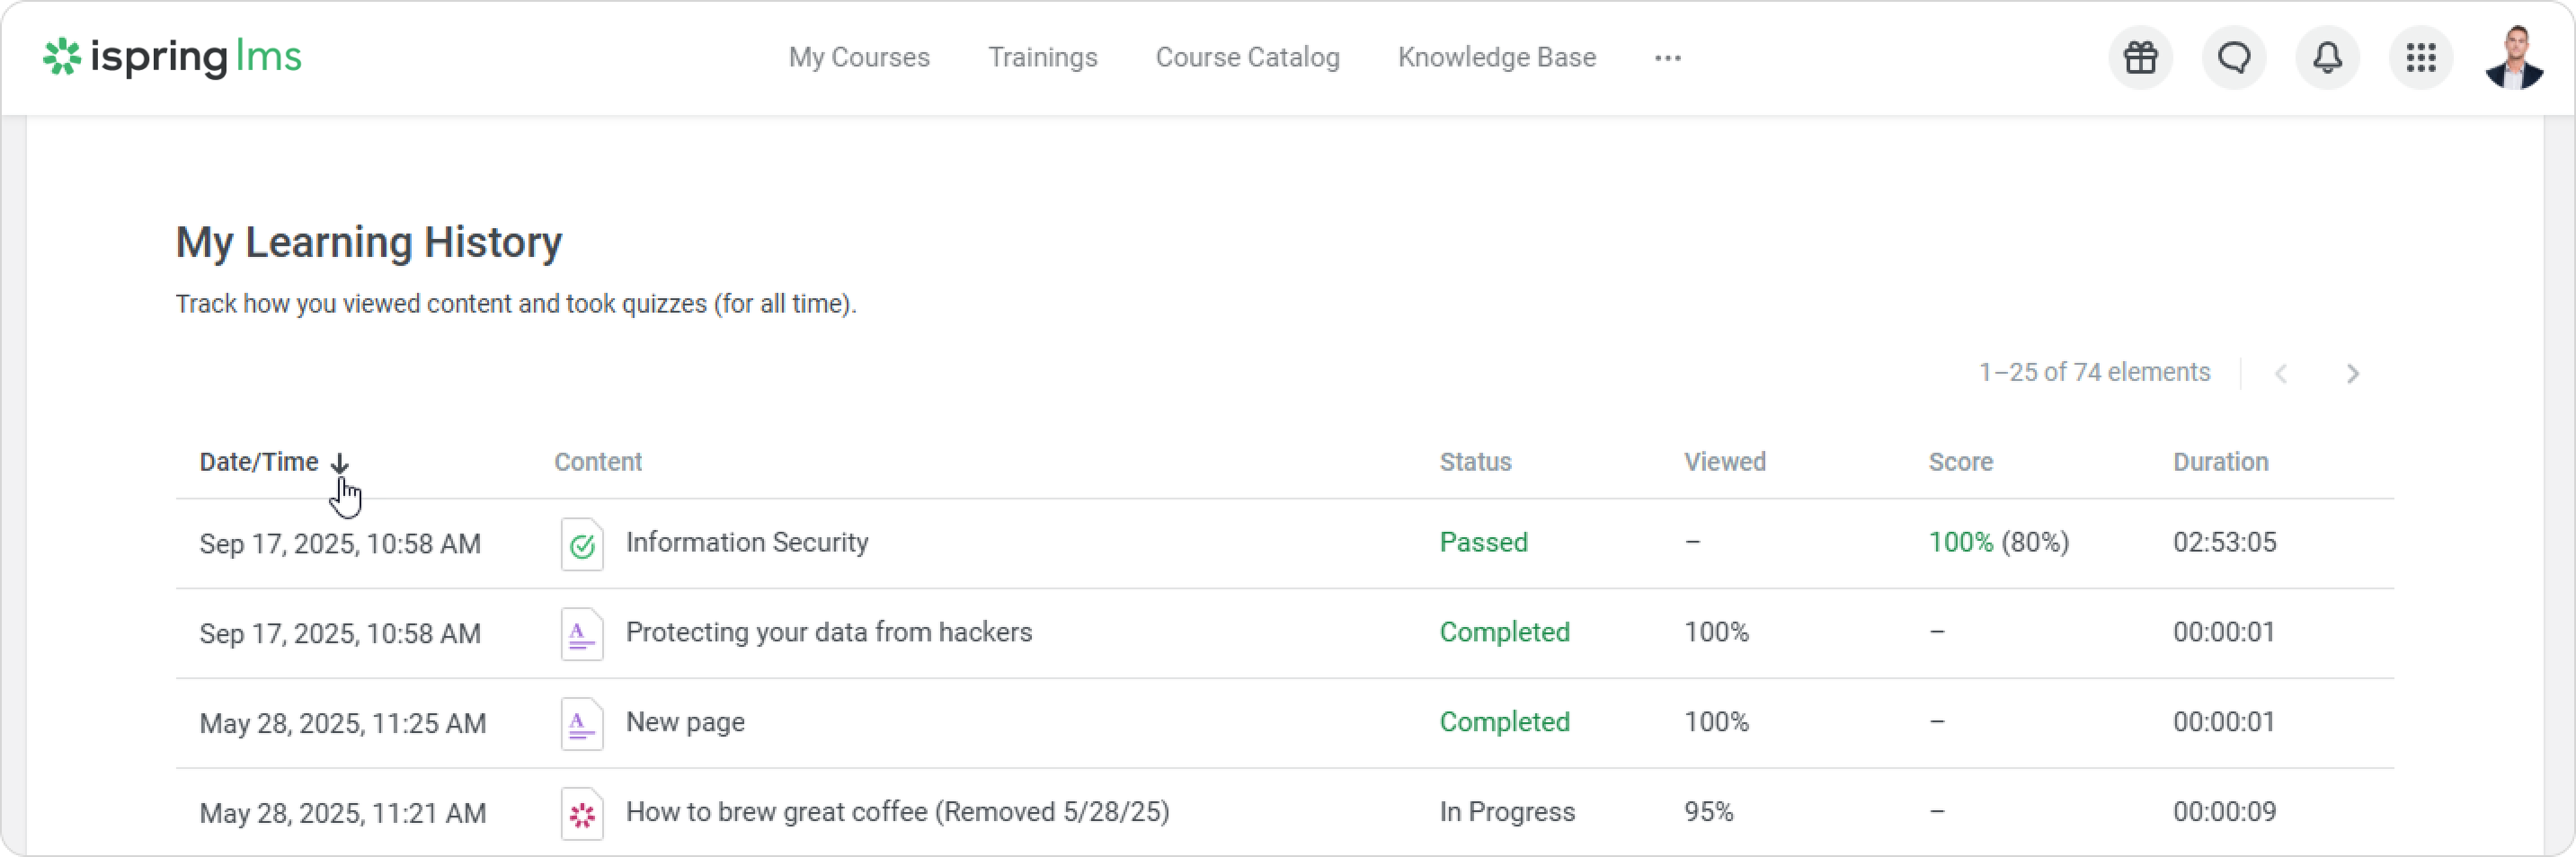This screenshot has width=2576, height=857.
Task: Open the My Courses tab
Action: pyautogui.click(x=859, y=58)
